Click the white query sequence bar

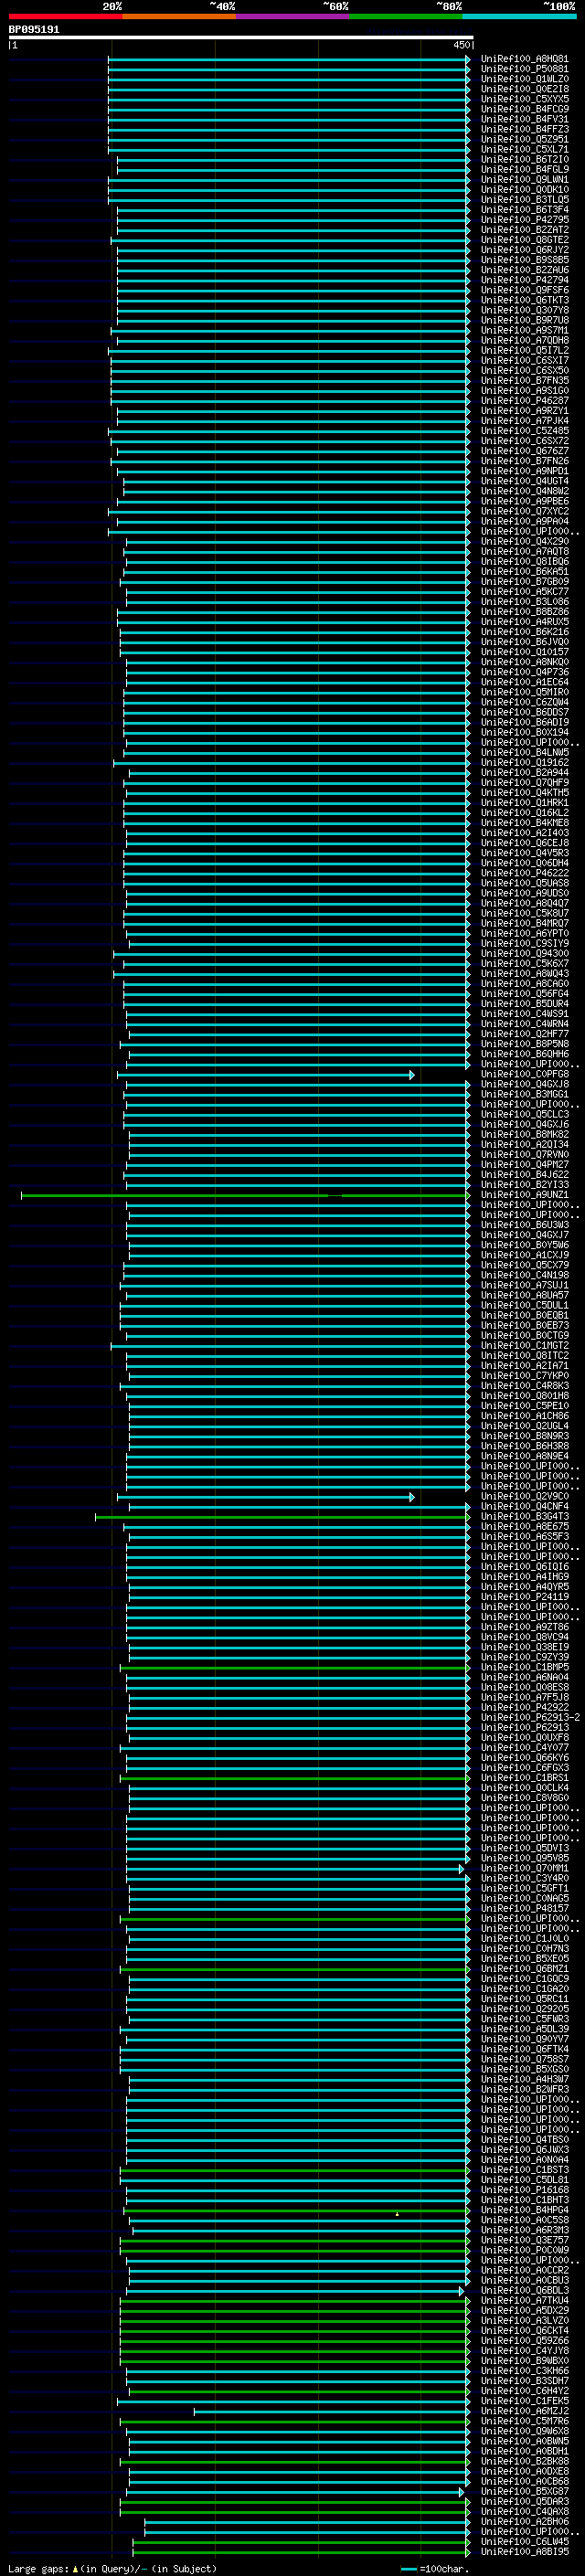[241, 37]
